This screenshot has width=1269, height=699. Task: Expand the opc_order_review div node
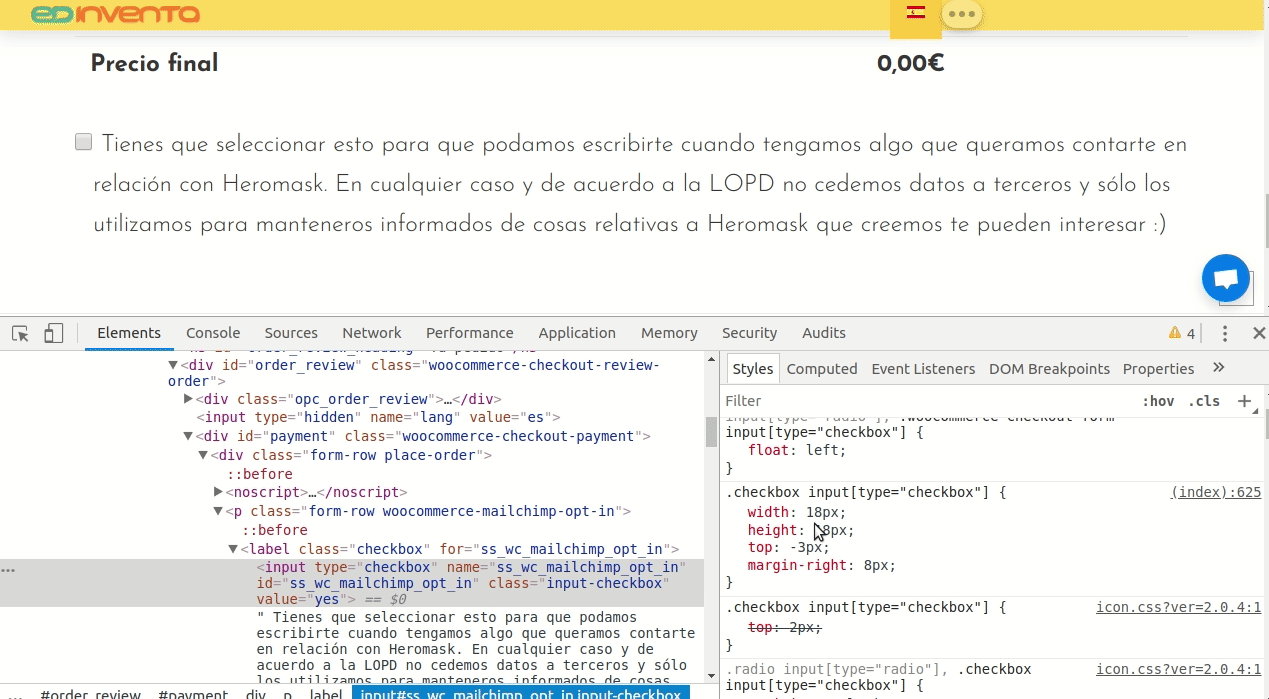[189, 399]
